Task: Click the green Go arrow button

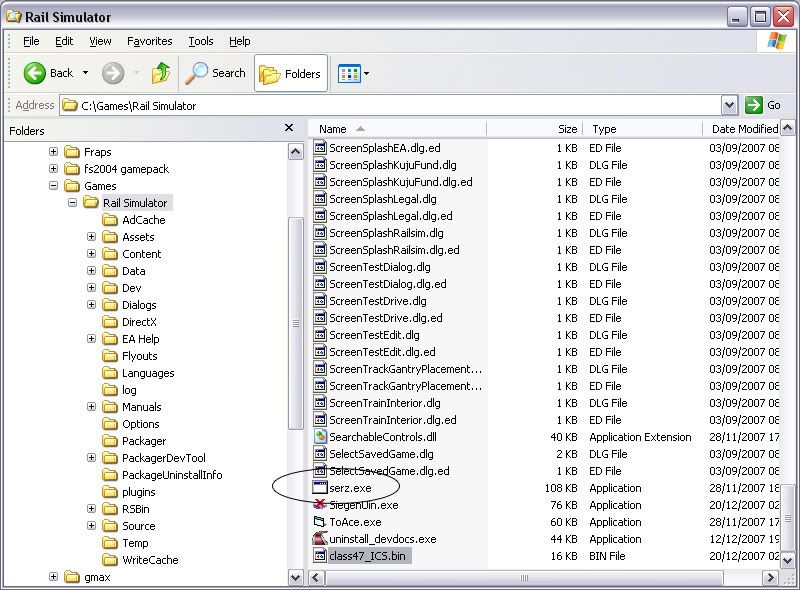Action: pos(754,105)
